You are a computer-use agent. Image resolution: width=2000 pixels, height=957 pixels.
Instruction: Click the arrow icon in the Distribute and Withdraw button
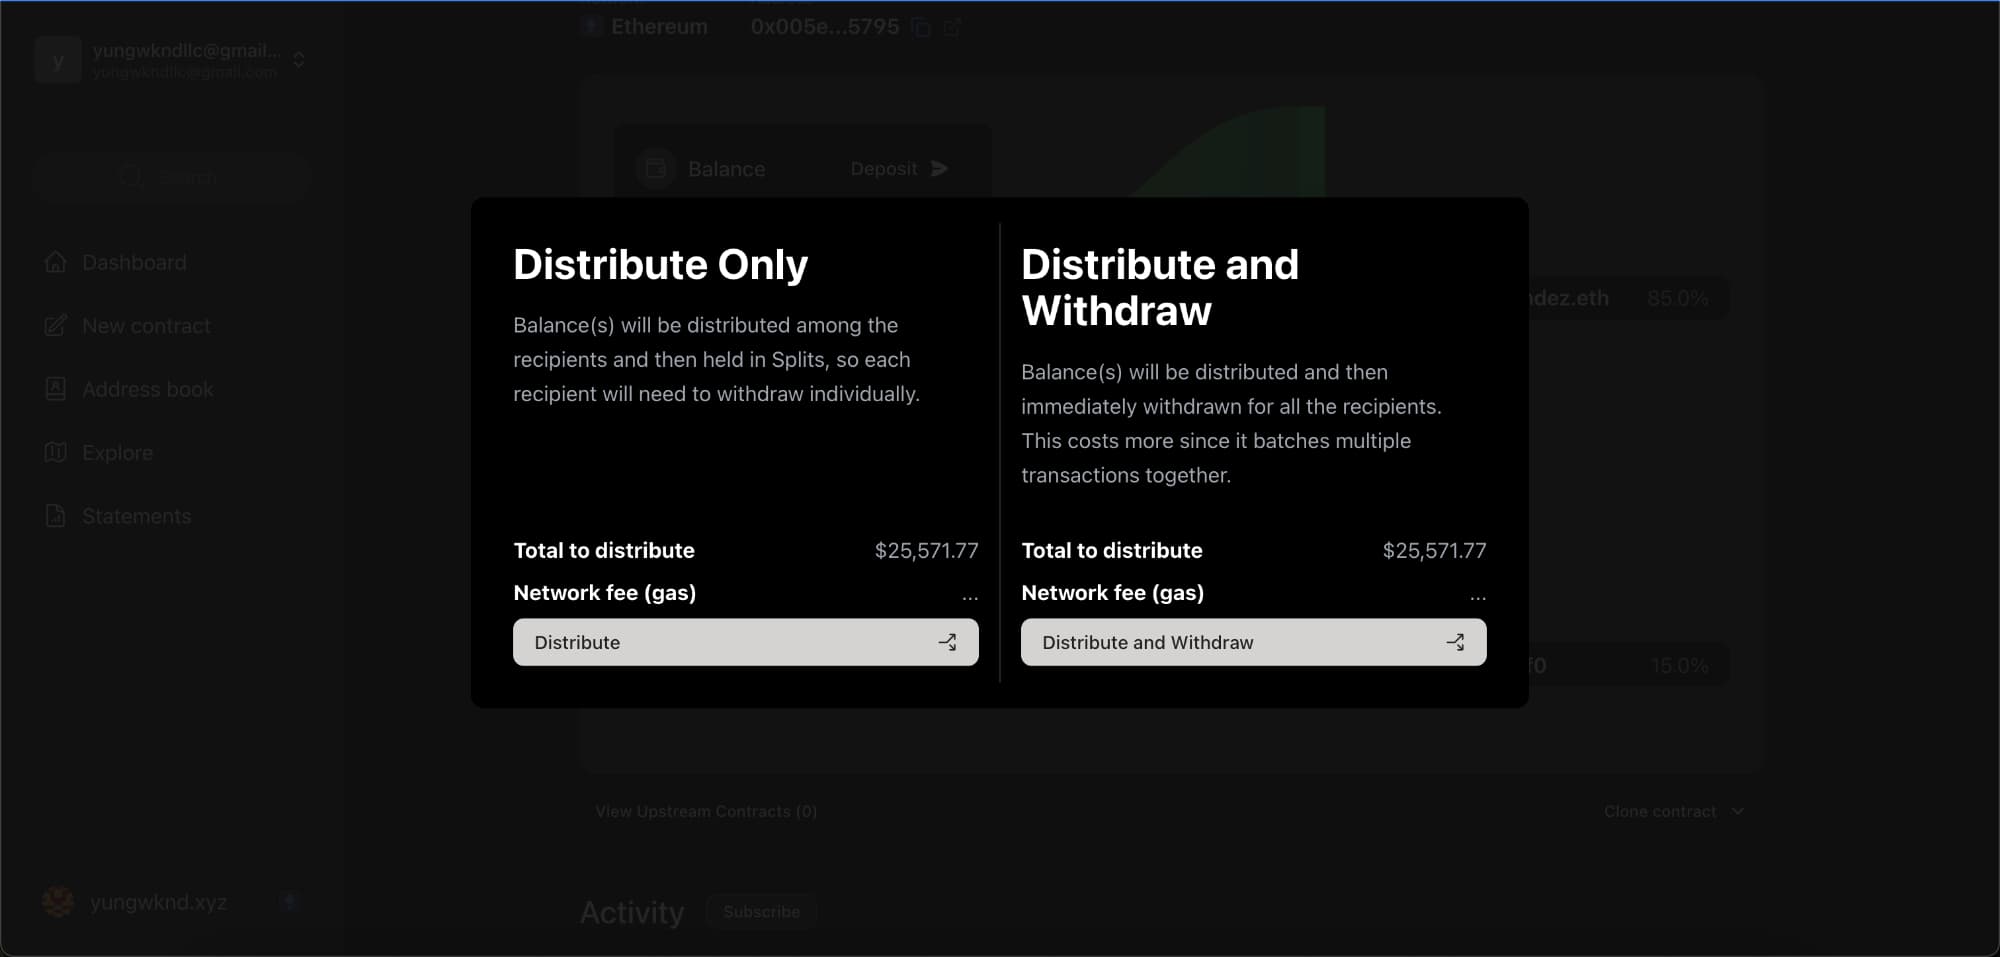coord(1455,642)
